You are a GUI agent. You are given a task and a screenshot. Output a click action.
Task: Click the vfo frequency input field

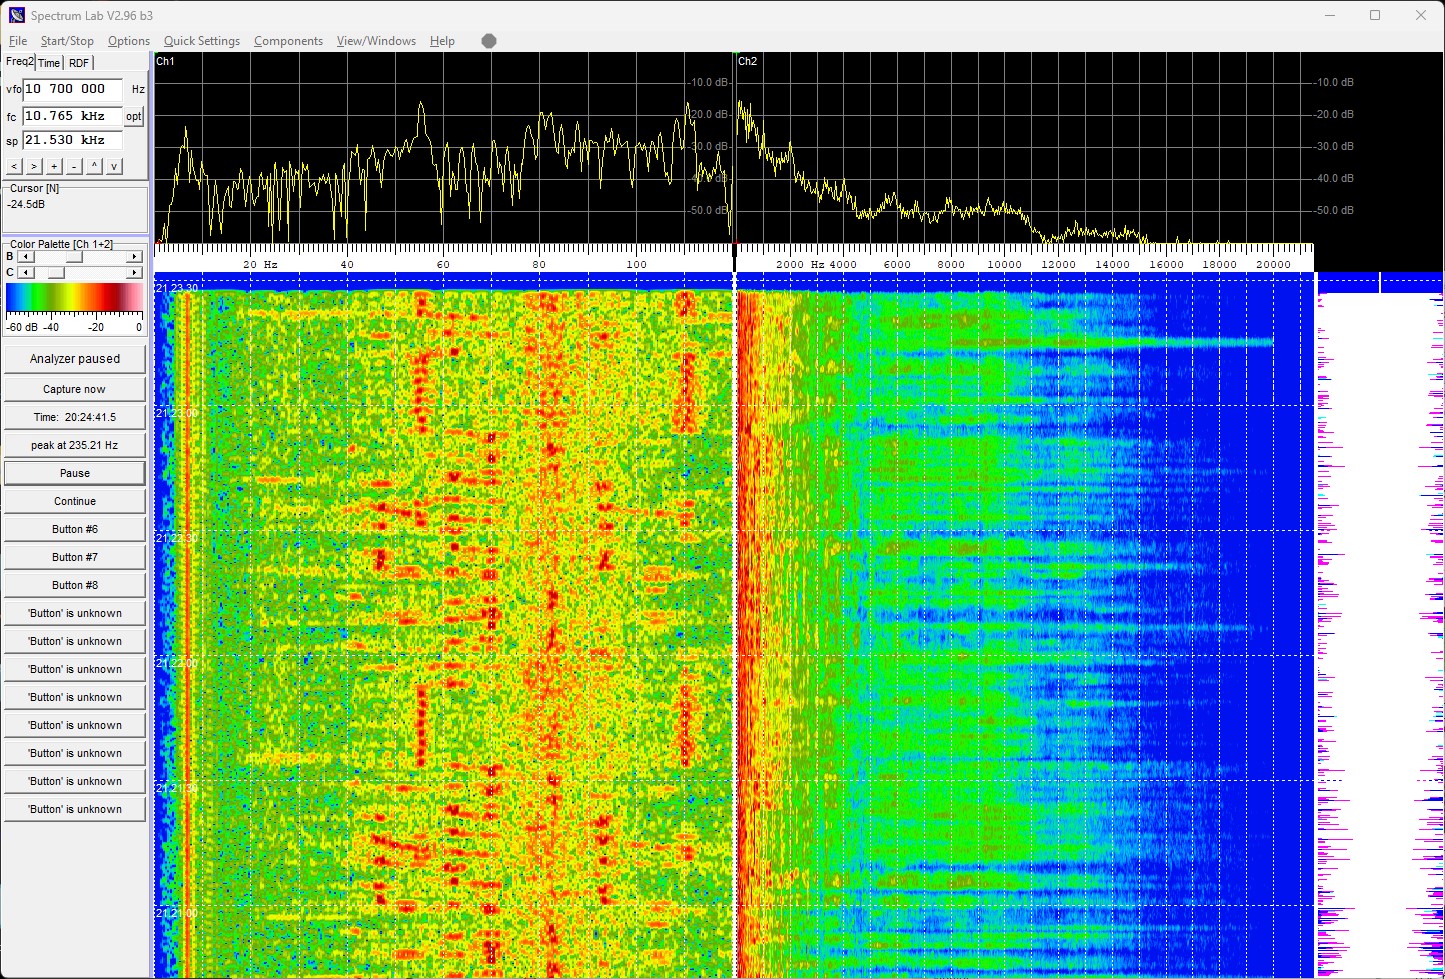click(72, 89)
